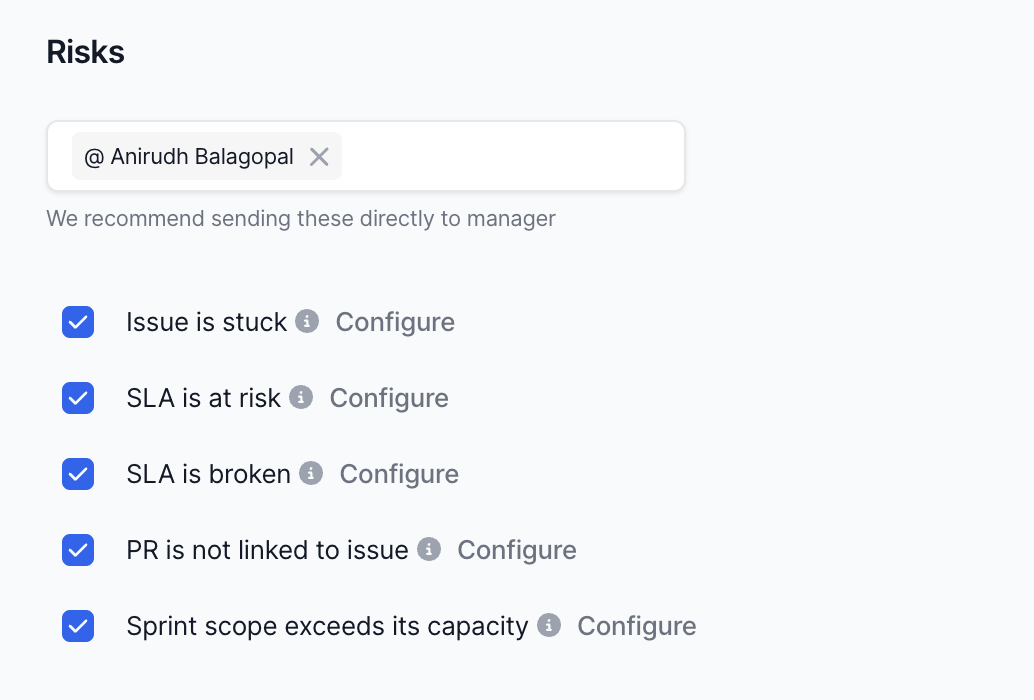Untick the PR is not linked to issue checkbox
Screen dimensions: 1034x700
pyautogui.click(x=78, y=550)
